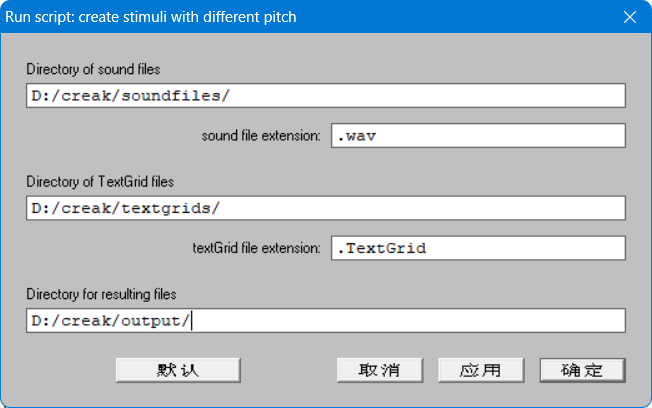Click the 'sound file extension:' label
Screen dimensions: 652x408
click(x=261, y=136)
